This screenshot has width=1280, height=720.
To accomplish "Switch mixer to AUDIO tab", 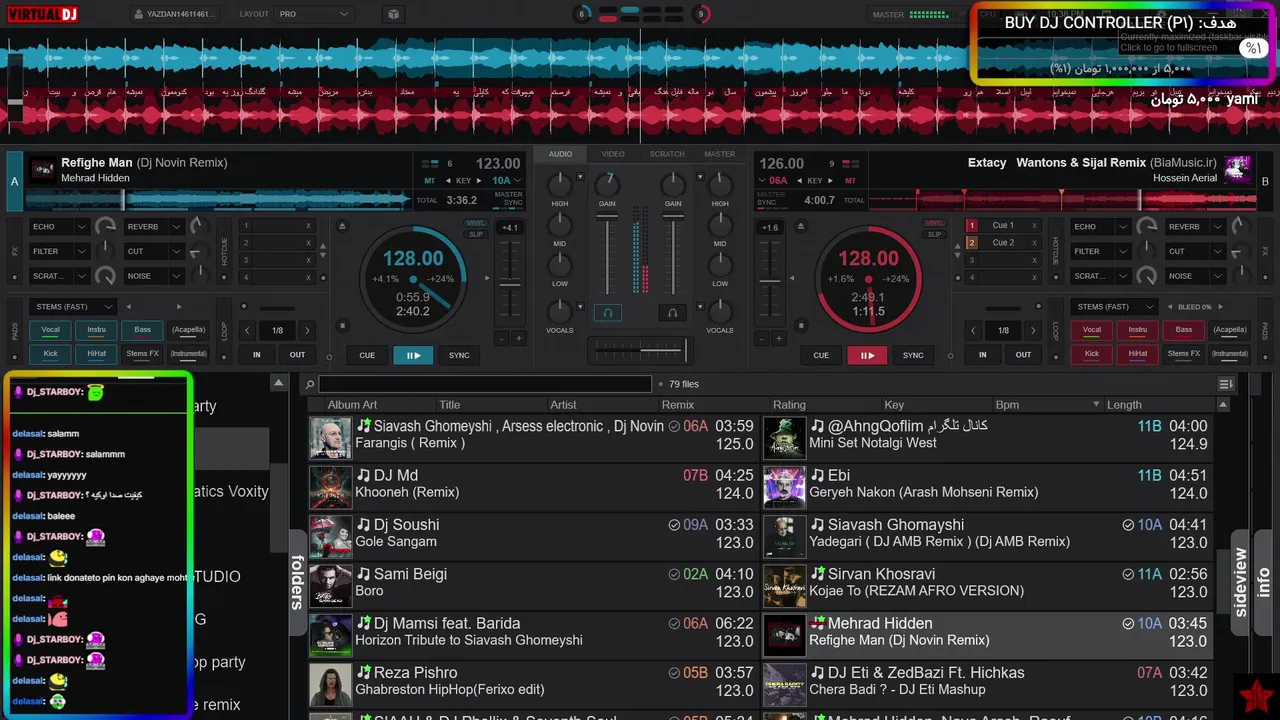I will 560,154.
